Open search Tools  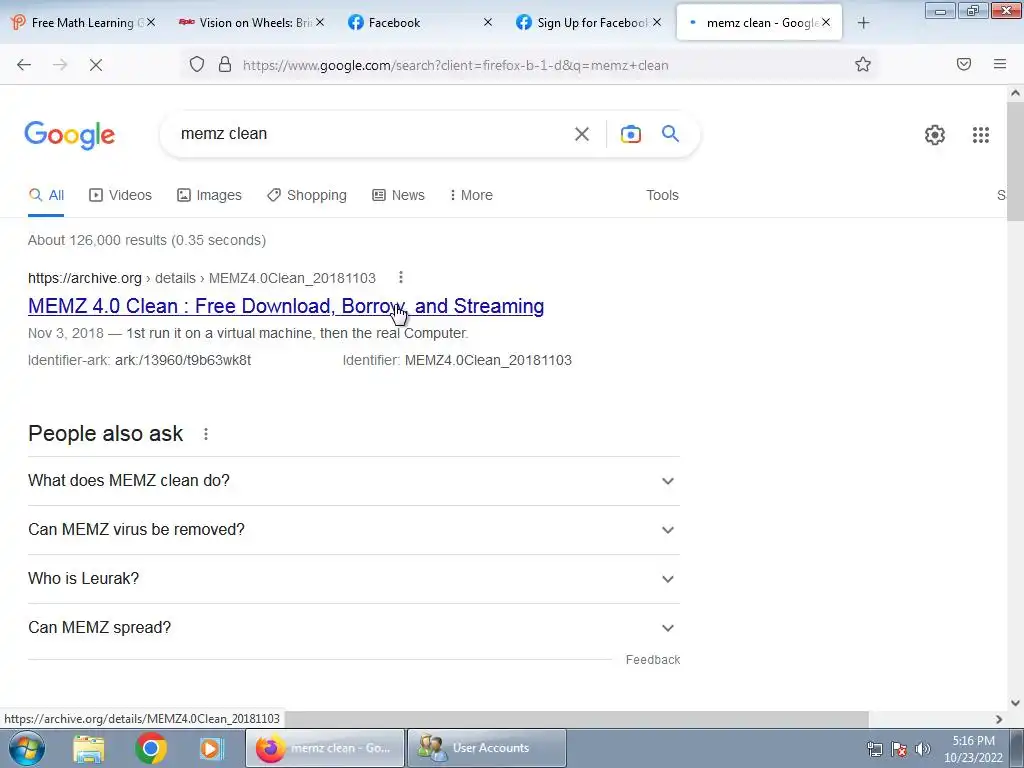[x=662, y=195]
